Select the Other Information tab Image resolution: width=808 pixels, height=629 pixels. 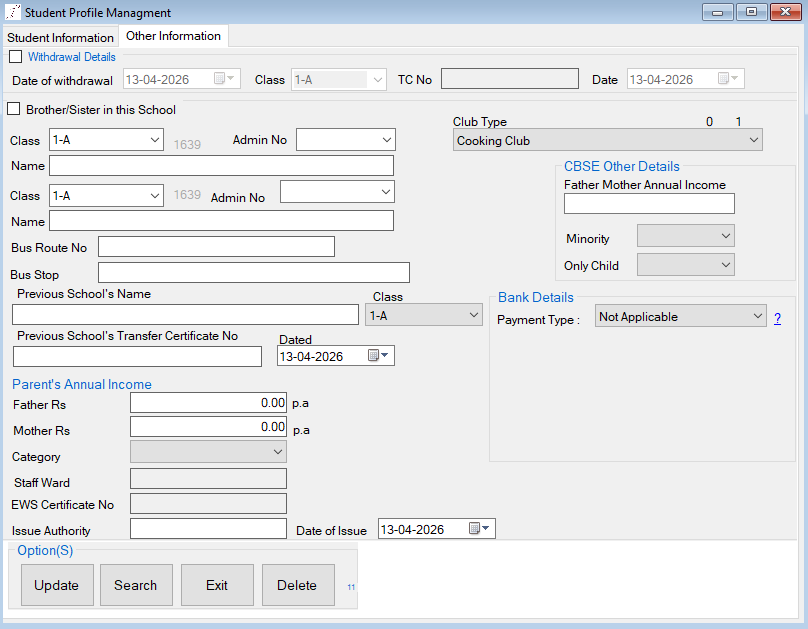click(173, 36)
